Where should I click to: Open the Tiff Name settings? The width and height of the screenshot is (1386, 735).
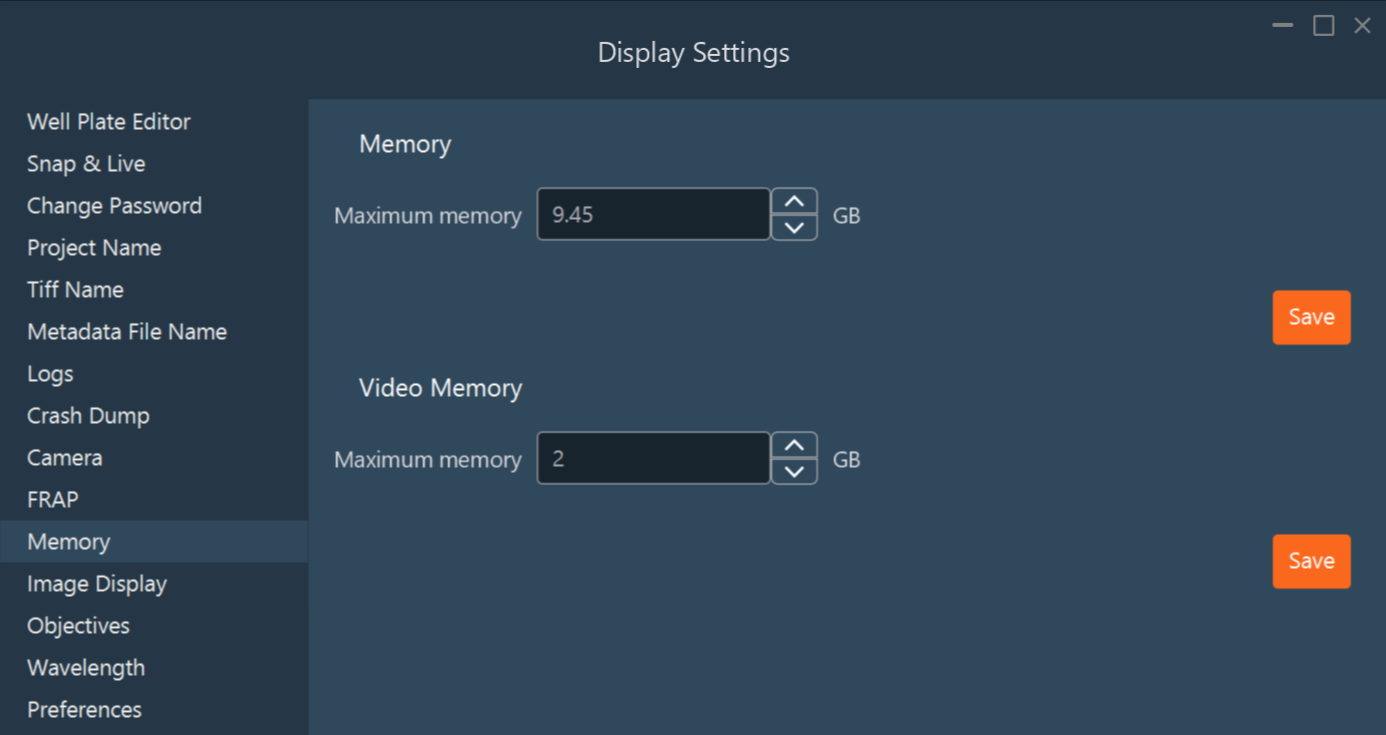click(x=75, y=289)
